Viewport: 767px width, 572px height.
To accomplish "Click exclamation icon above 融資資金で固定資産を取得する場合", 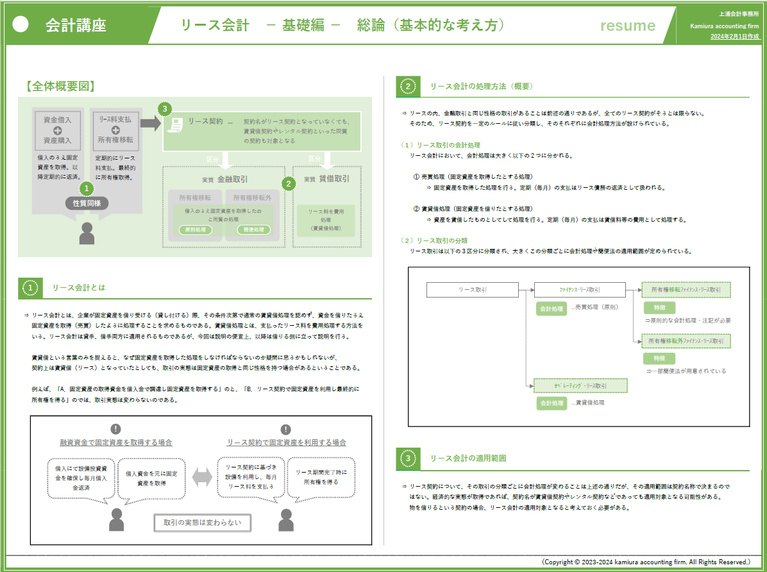I will click(x=115, y=429).
